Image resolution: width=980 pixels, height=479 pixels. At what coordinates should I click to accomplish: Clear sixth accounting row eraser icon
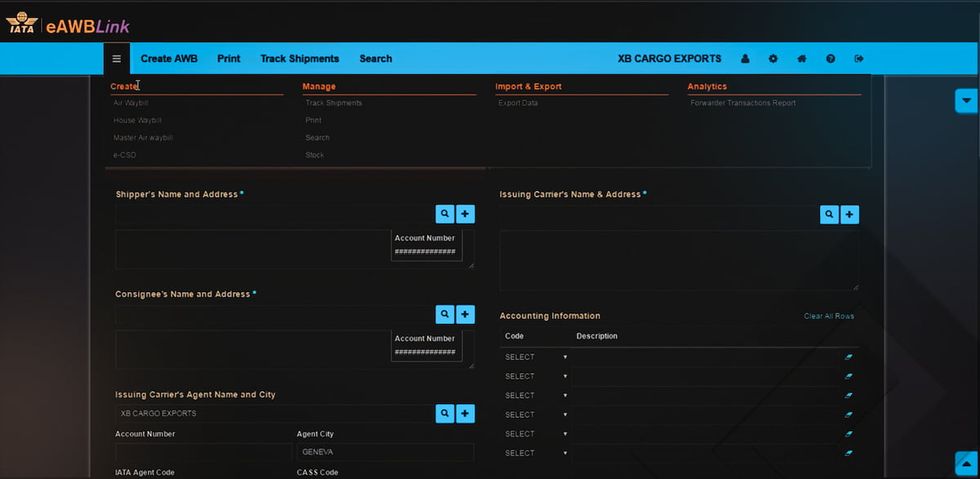tap(848, 453)
